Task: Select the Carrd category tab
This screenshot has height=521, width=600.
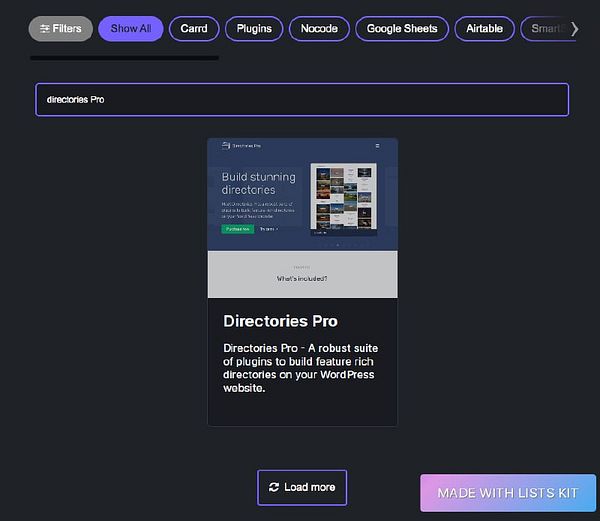Action: pyautogui.click(x=194, y=29)
